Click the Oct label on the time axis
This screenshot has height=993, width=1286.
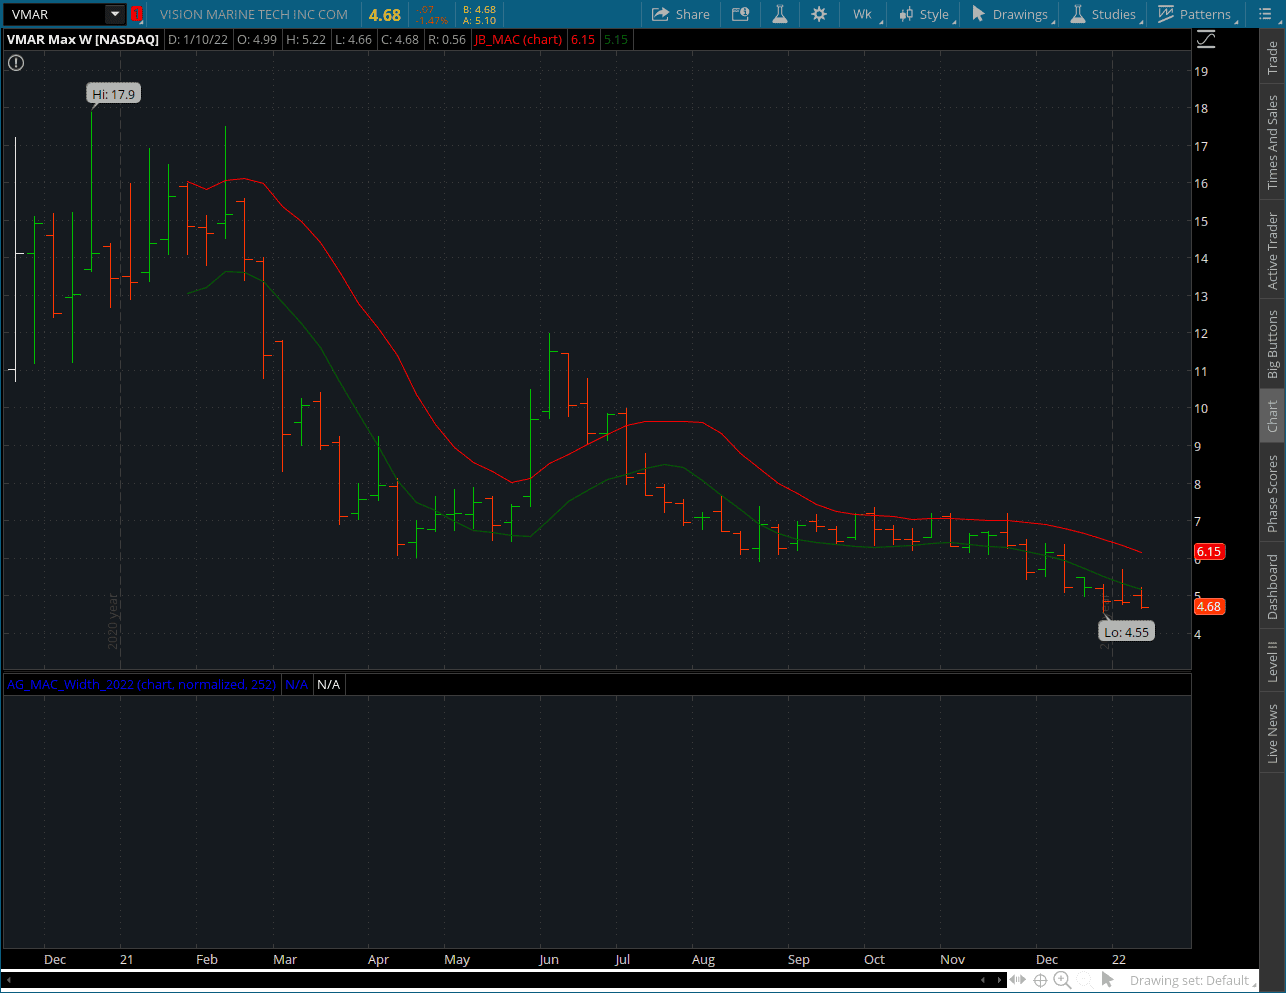point(875,959)
